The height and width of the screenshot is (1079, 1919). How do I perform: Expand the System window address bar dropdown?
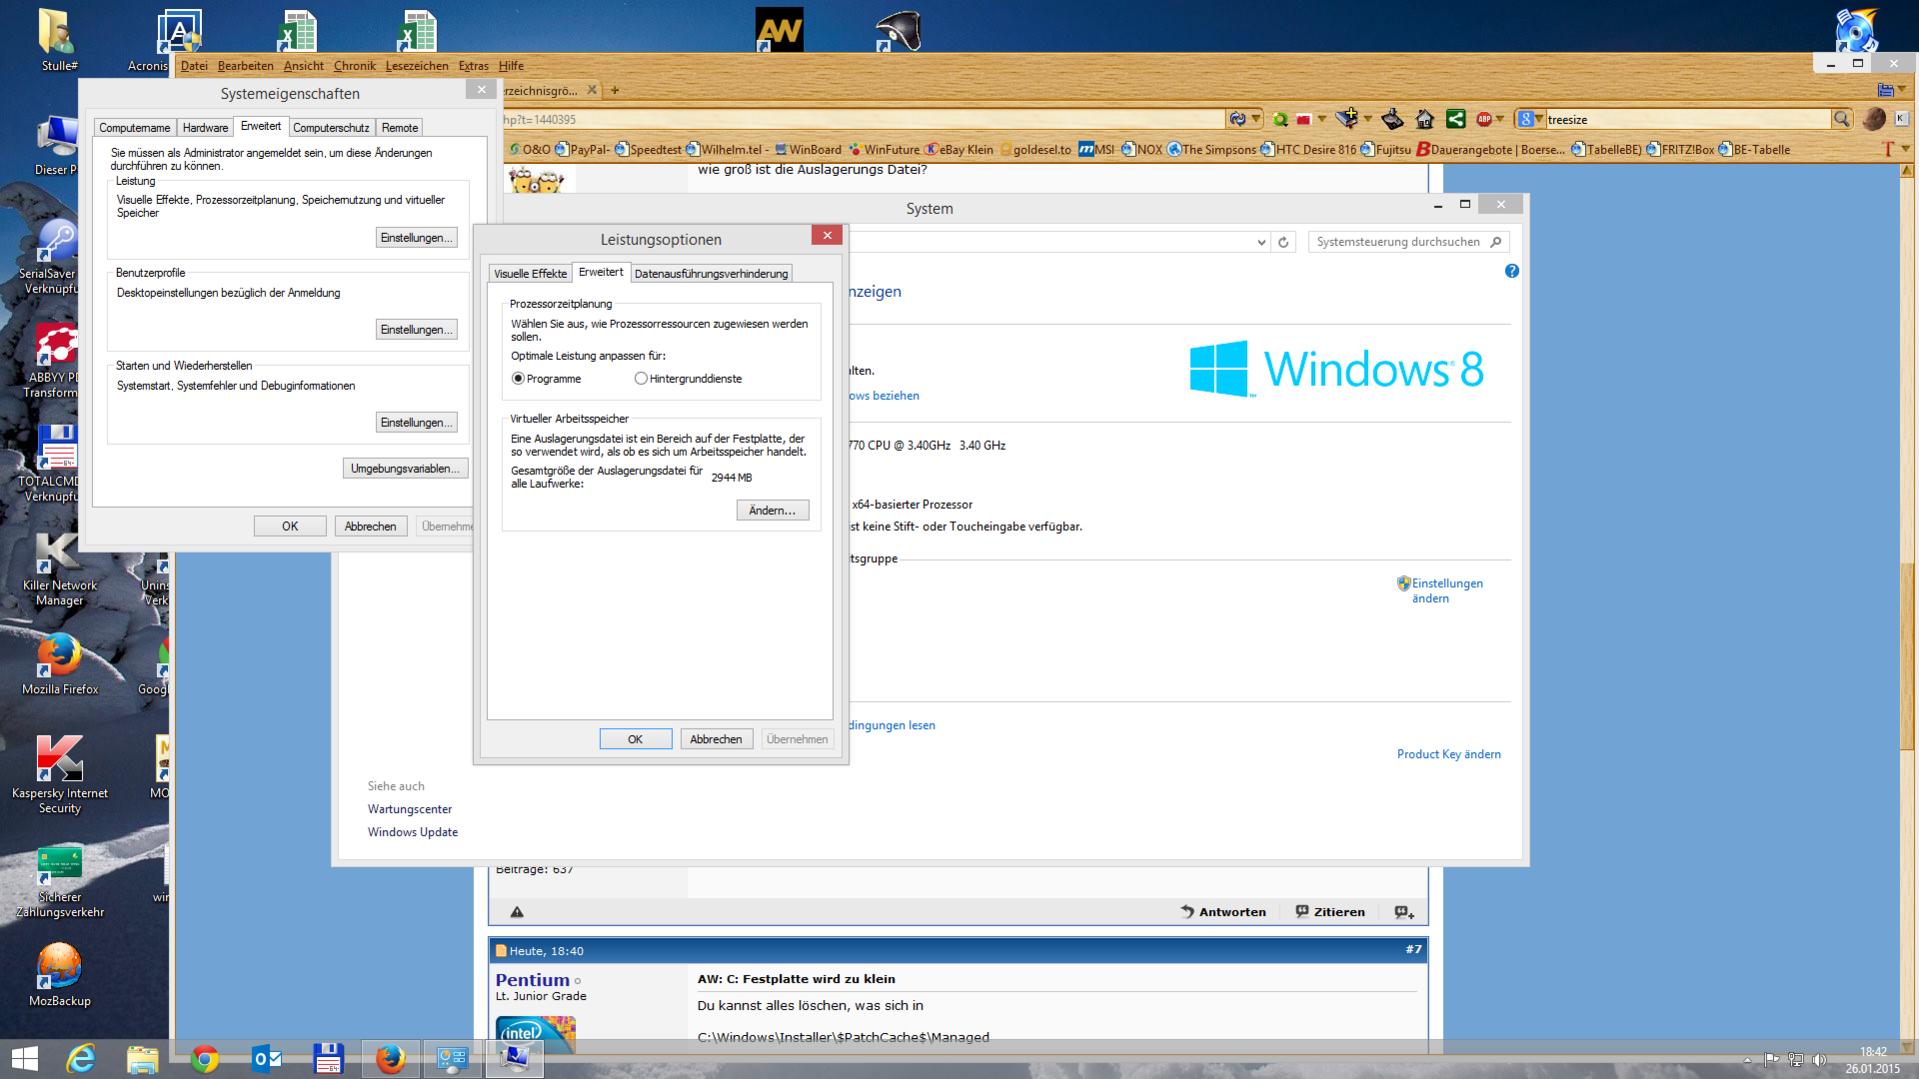(x=1261, y=242)
